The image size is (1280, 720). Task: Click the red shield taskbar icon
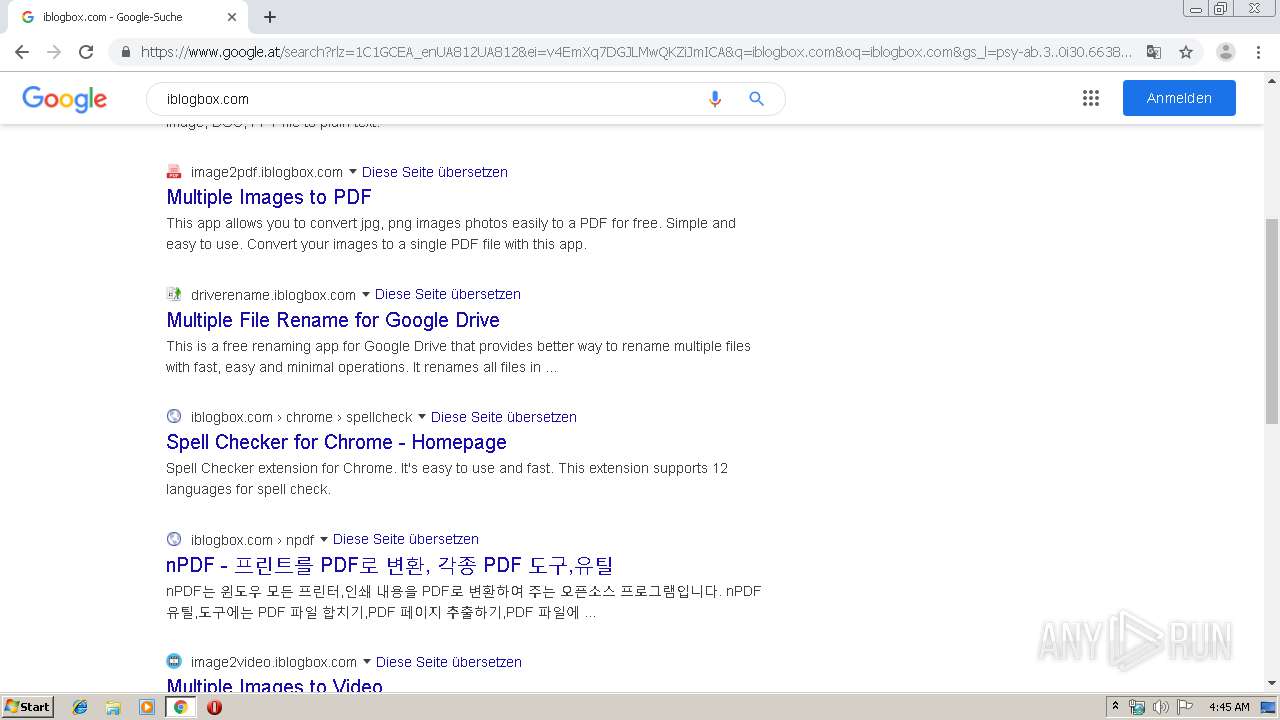[x=214, y=707]
